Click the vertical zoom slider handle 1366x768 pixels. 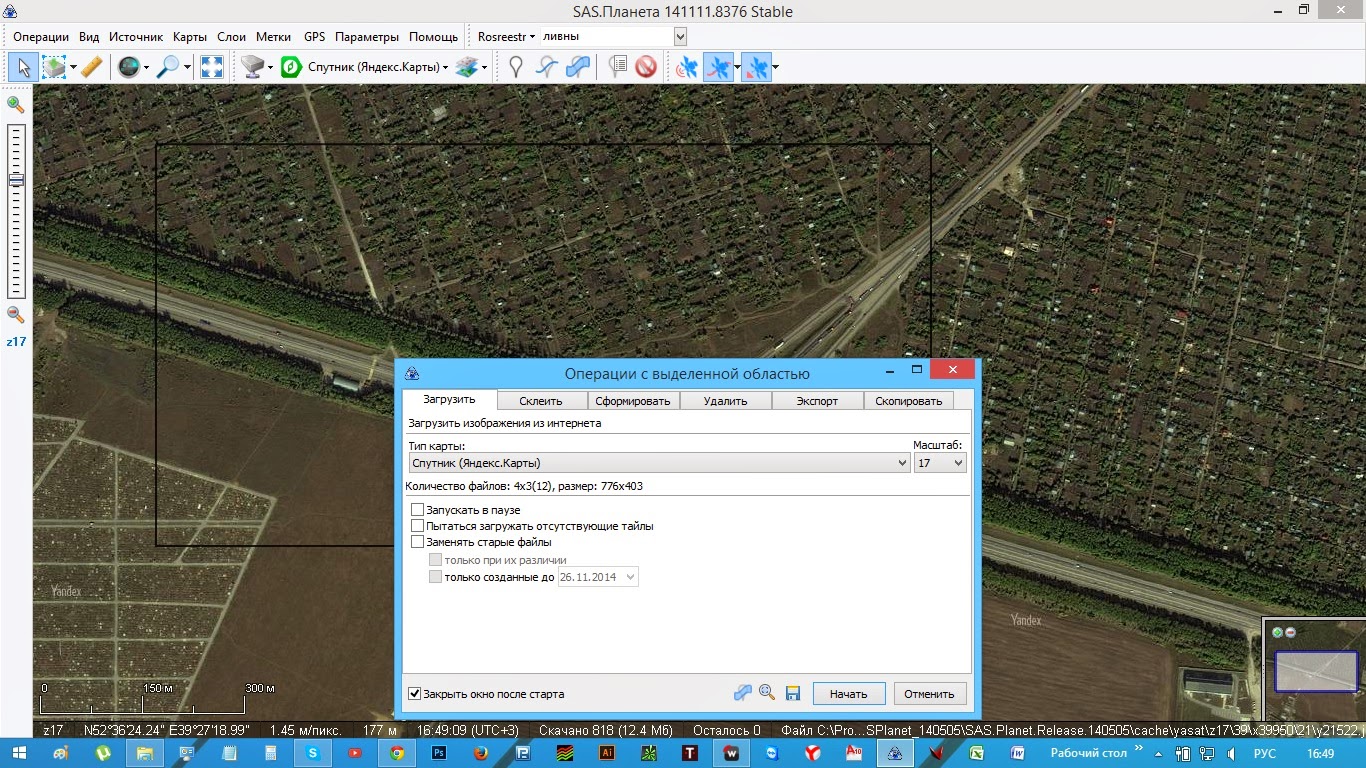[x=16, y=180]
